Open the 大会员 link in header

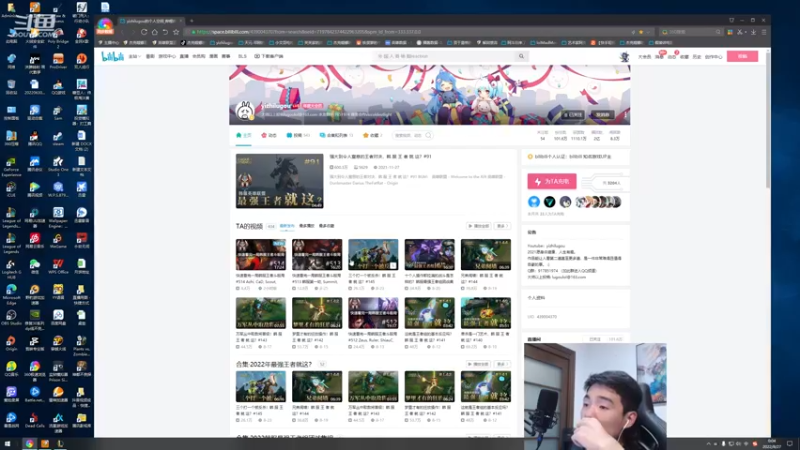point(644,57)
